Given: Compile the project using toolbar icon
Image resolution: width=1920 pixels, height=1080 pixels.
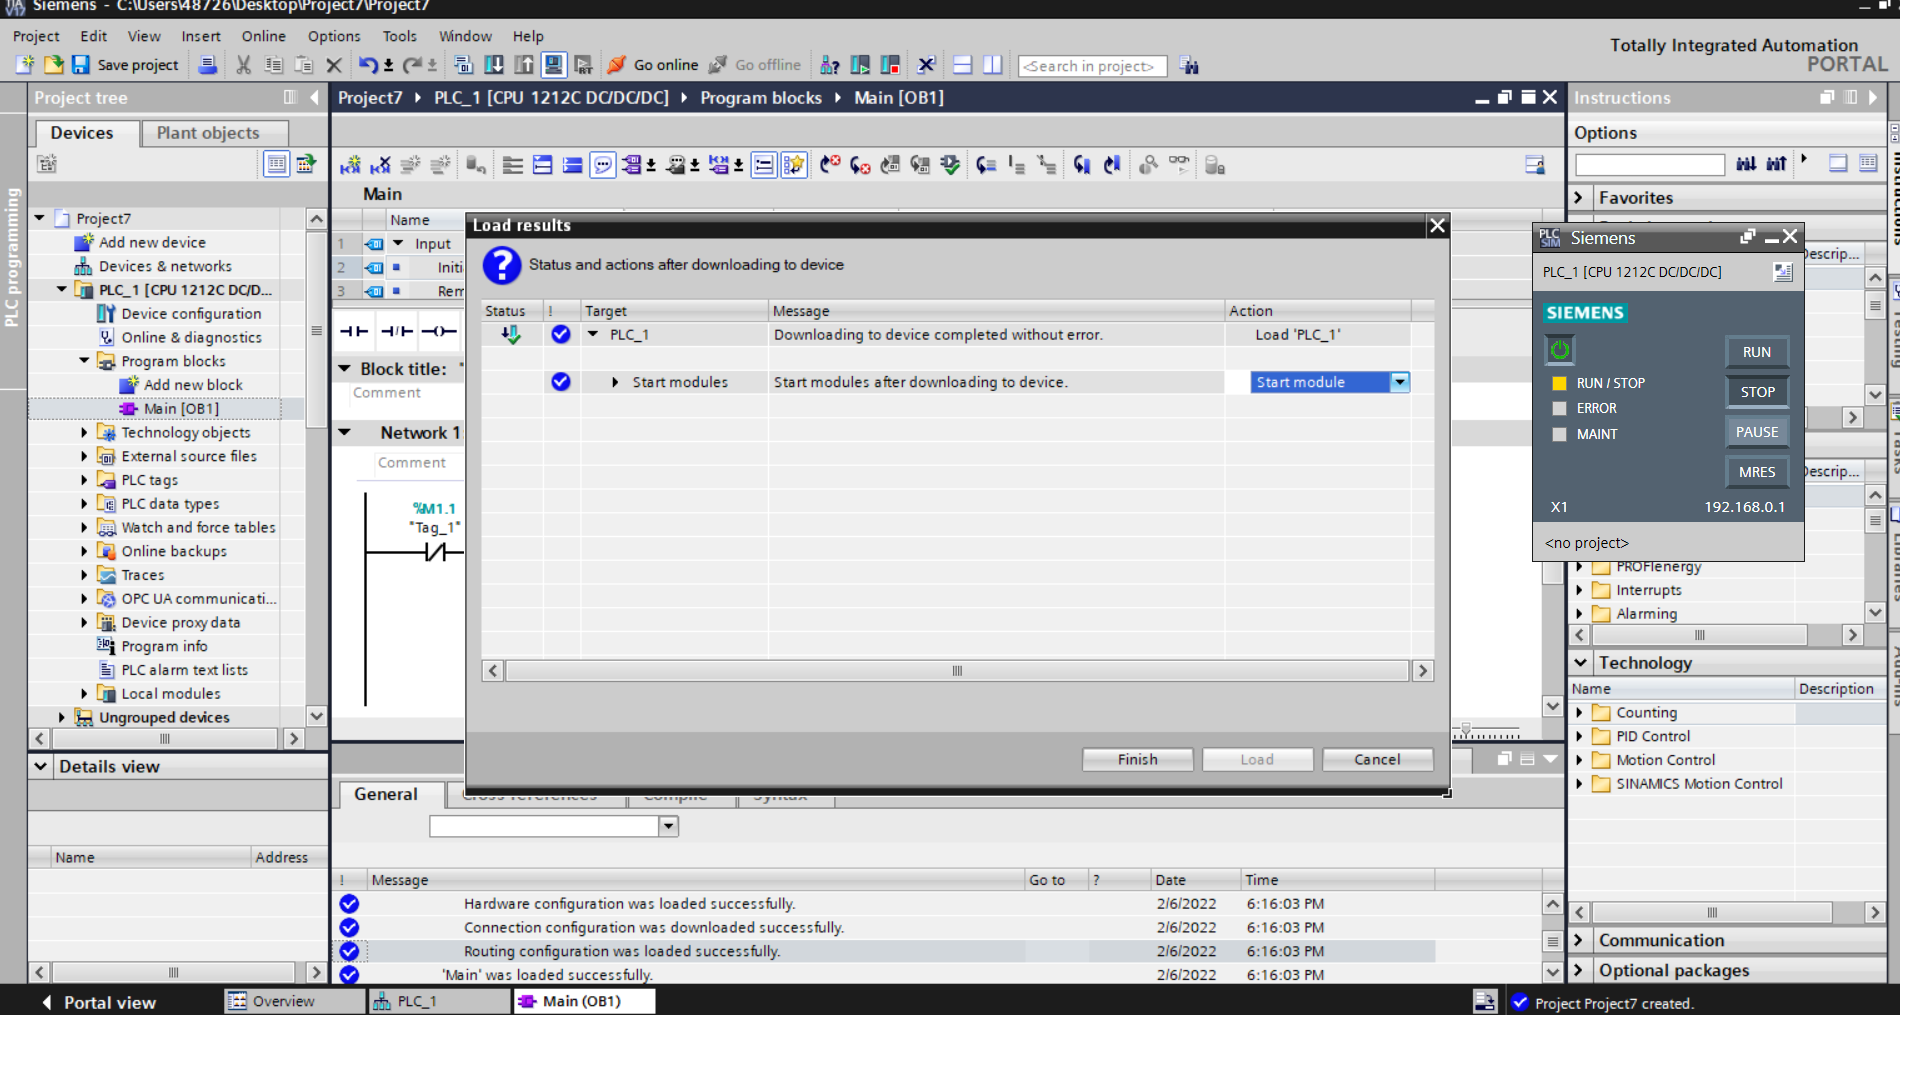Looking at the screenshot, I should 463,65.
